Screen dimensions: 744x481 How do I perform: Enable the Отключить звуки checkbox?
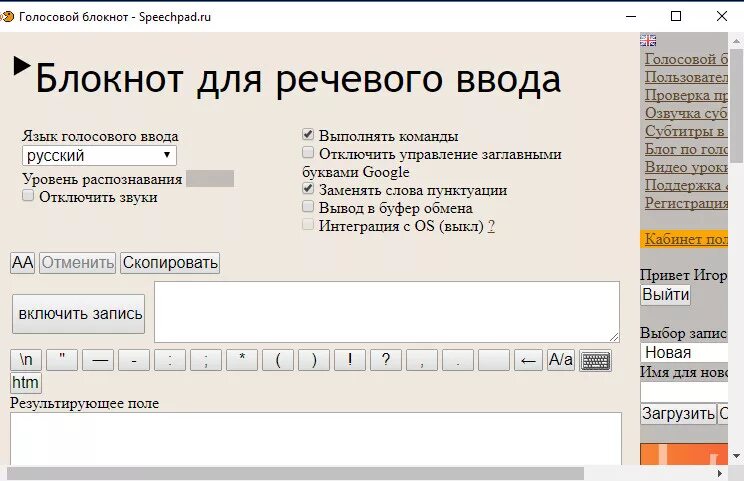click(28, 195)
